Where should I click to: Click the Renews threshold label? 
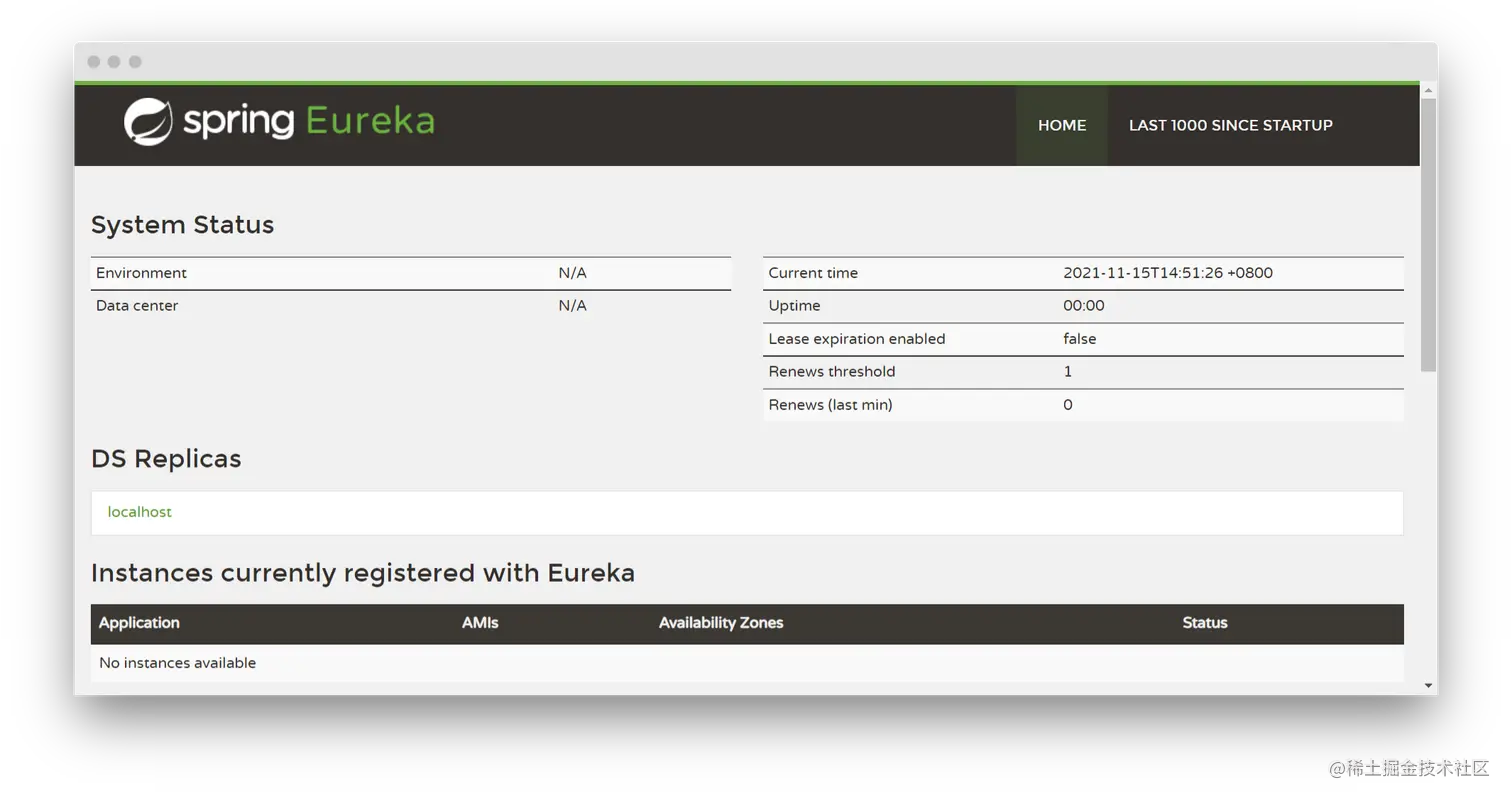pyautogui.click(x=832, y=372)
